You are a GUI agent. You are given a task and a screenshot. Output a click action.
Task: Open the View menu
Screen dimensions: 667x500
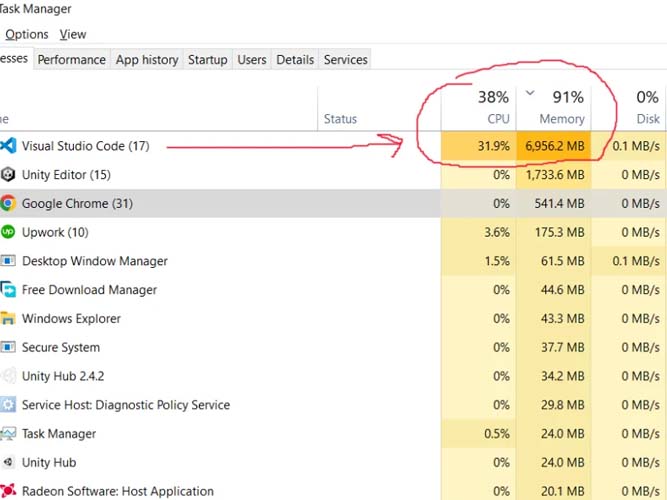tap(73, 34)
